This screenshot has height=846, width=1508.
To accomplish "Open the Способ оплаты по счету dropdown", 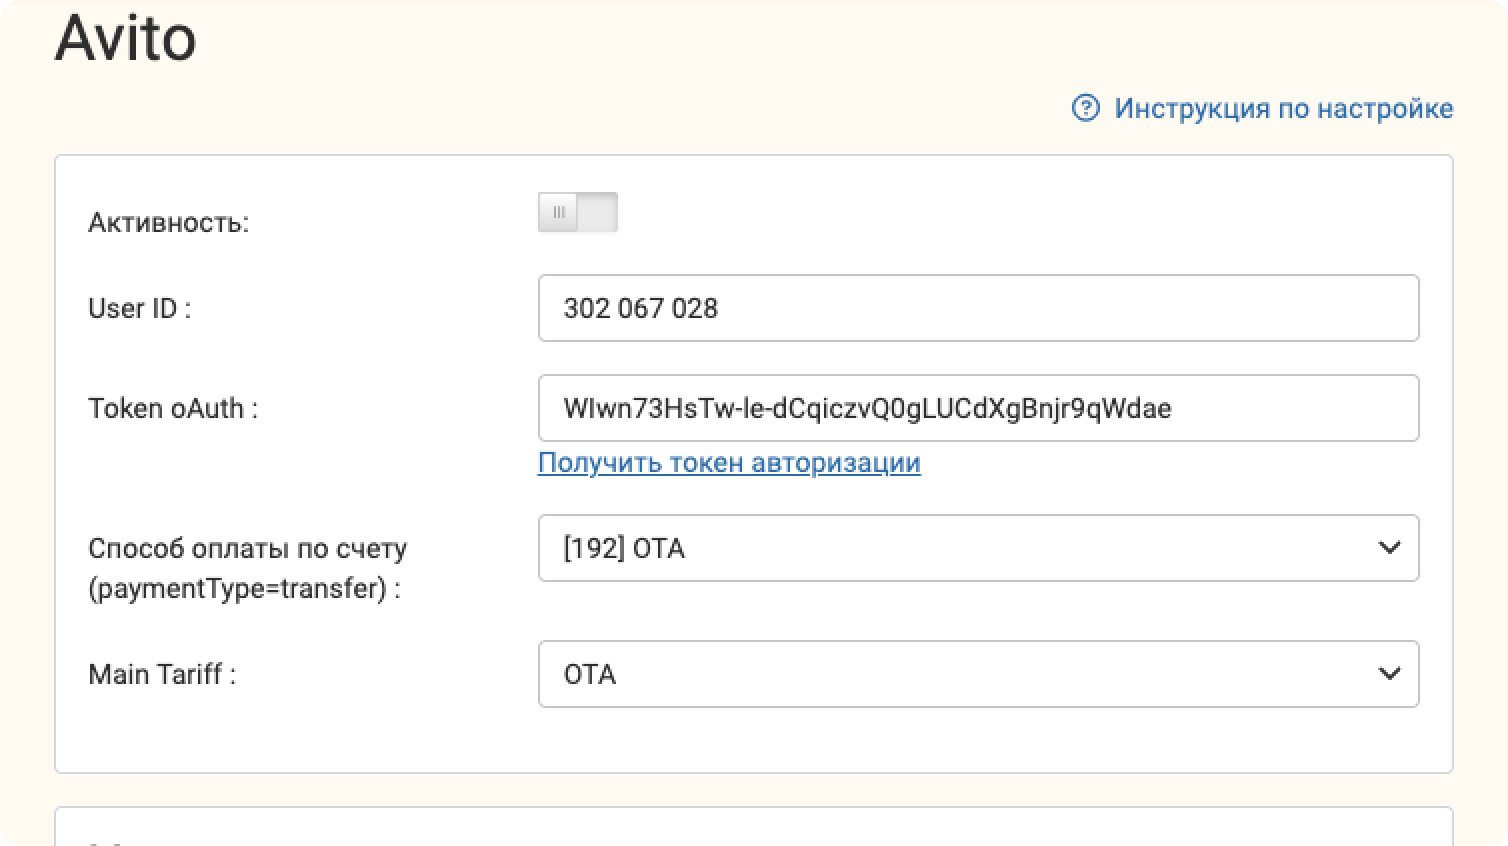I will click(978, 548).
